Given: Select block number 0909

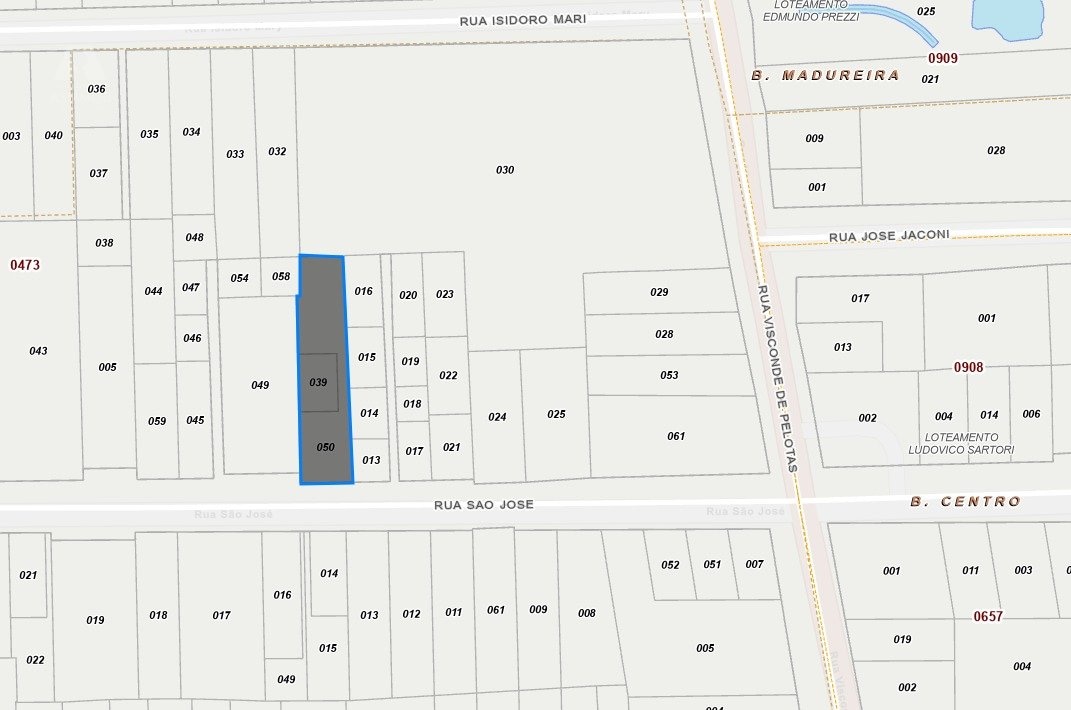Looking at the screenshot, I should 942,58.
